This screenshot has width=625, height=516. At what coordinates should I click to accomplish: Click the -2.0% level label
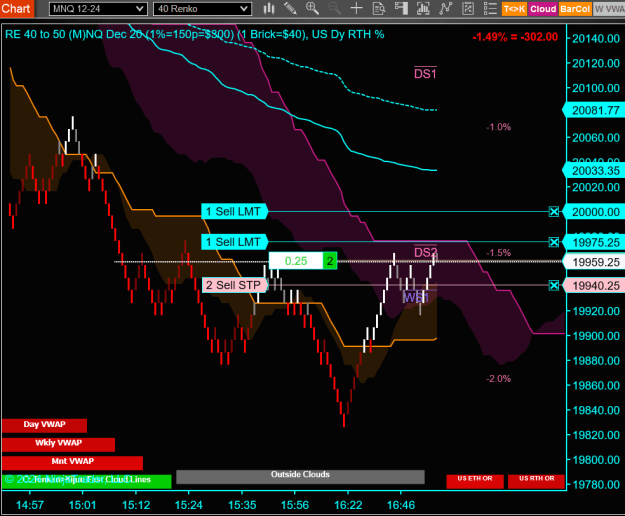click(x=498, y=379)
